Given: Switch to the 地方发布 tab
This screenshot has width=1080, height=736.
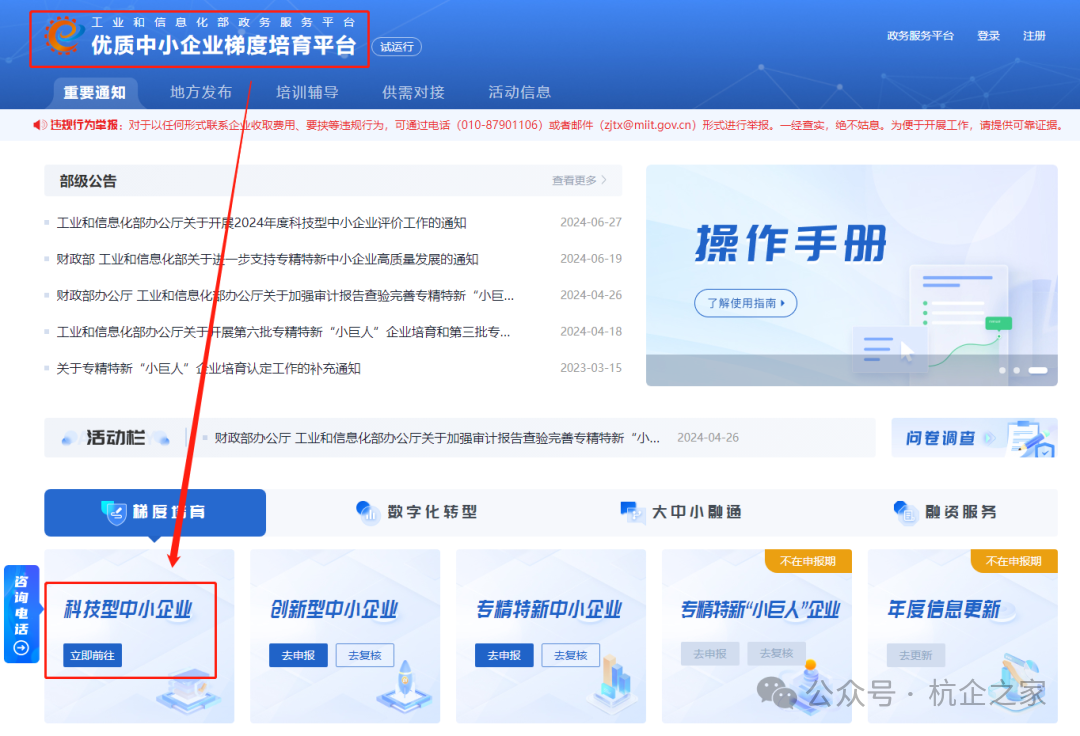Looking at the screenshot, I should click(x=201, y=91).
